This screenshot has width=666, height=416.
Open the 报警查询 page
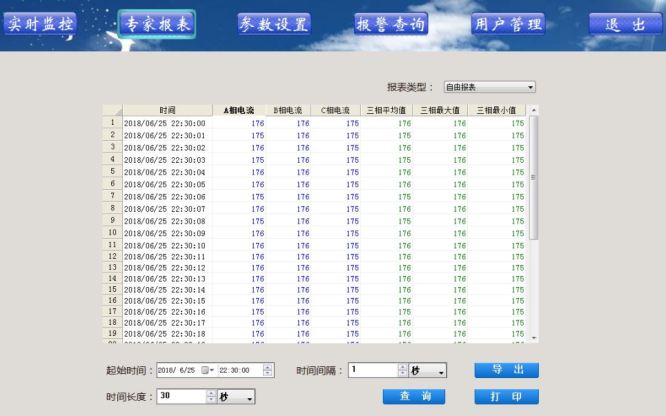point(392,25)
